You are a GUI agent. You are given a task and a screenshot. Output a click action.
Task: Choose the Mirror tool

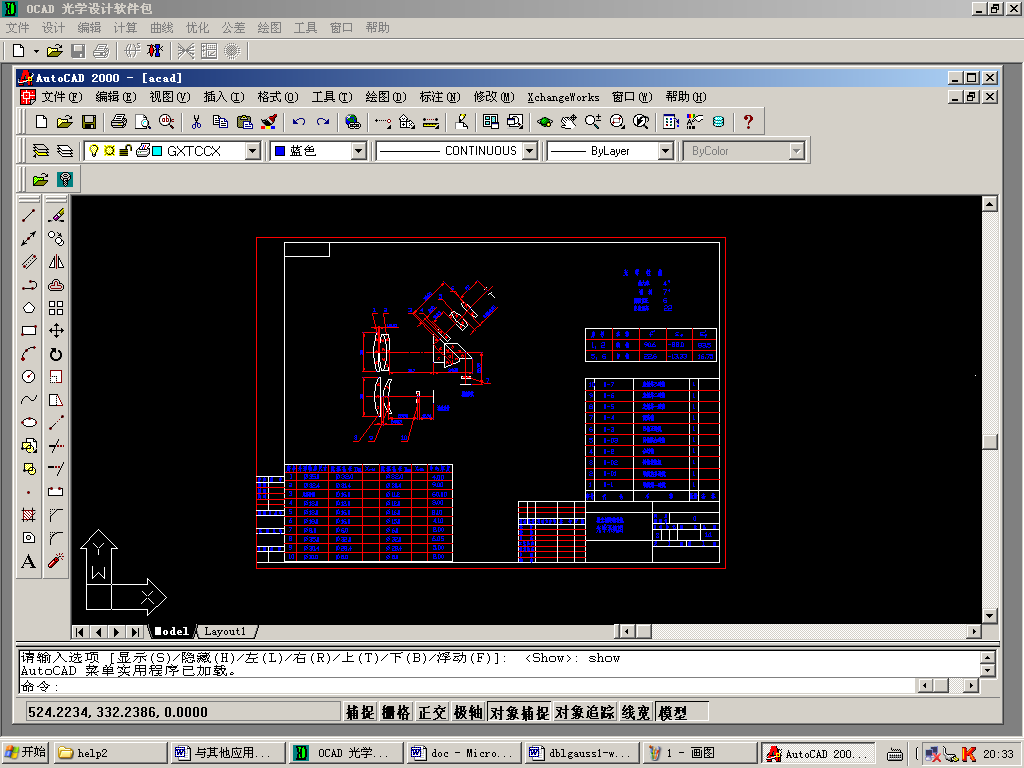coord(56,261)
